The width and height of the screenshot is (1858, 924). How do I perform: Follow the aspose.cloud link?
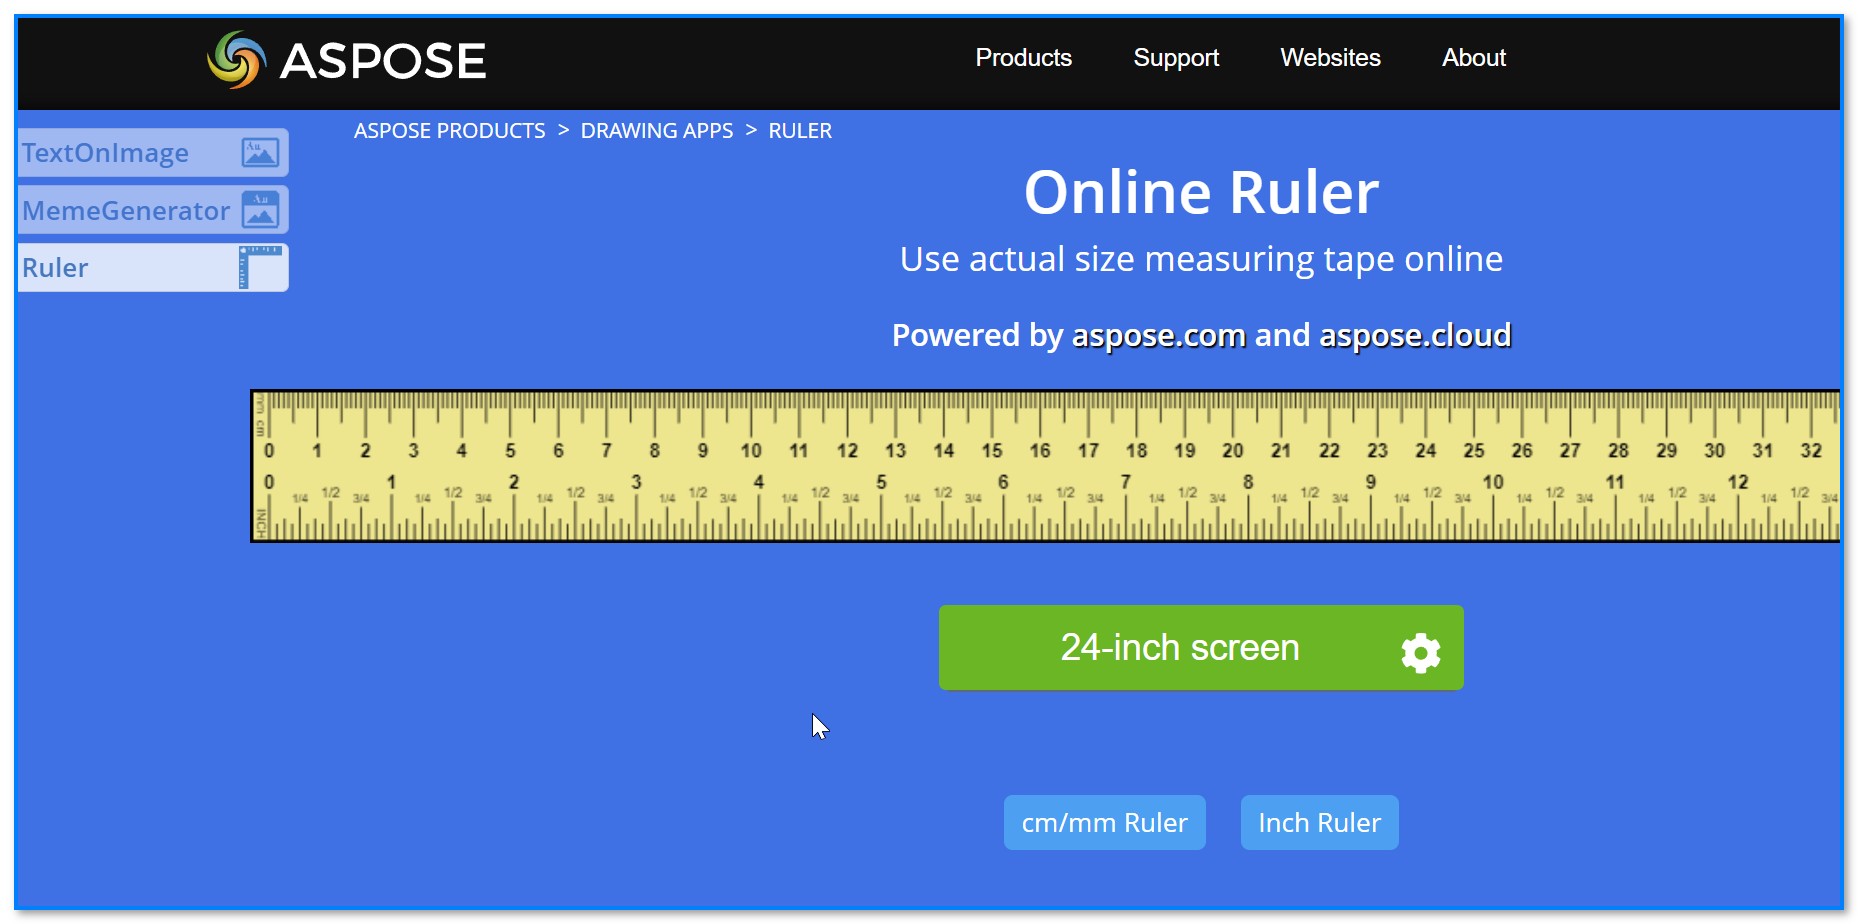point(1415,336)
